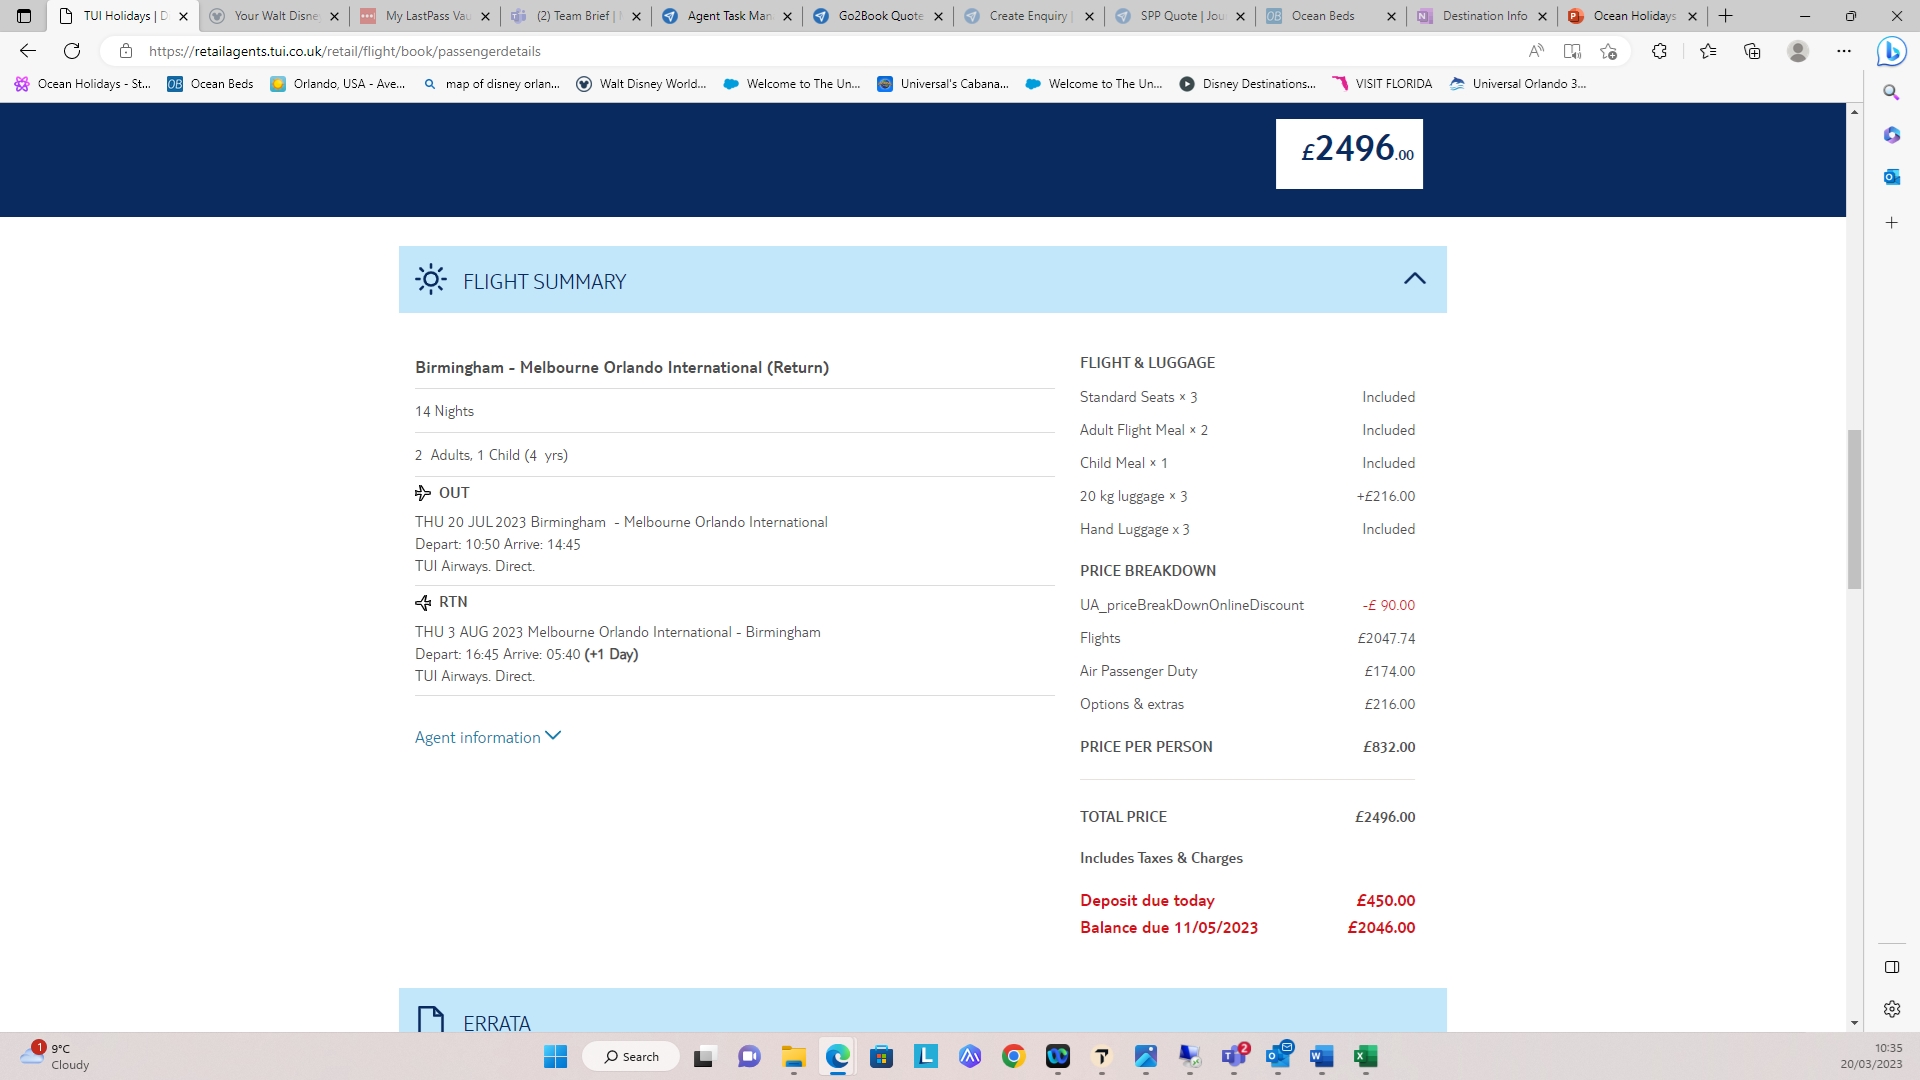The height and width of the screenshot is (1080, 1920).
Task: Go back using the browser arrow
Action: click(x=28, y=51)
